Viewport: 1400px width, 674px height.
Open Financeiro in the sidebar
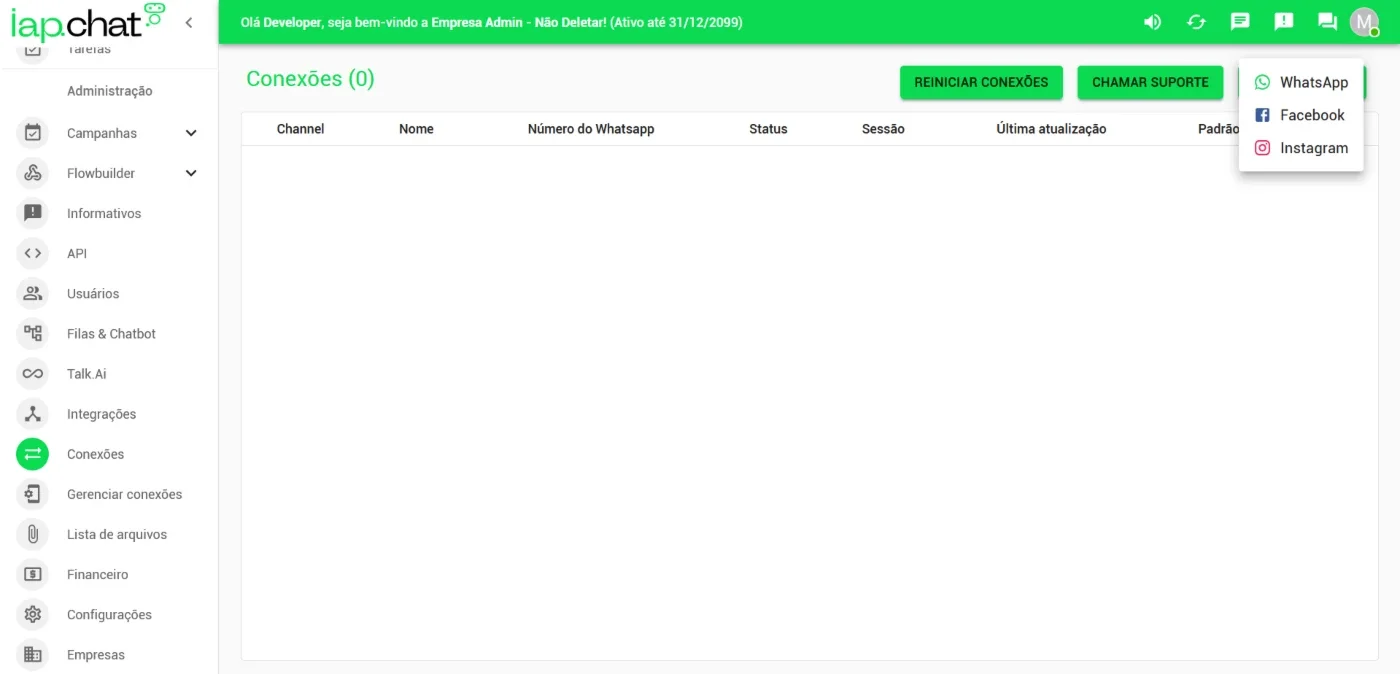click(x=98, y=574)
